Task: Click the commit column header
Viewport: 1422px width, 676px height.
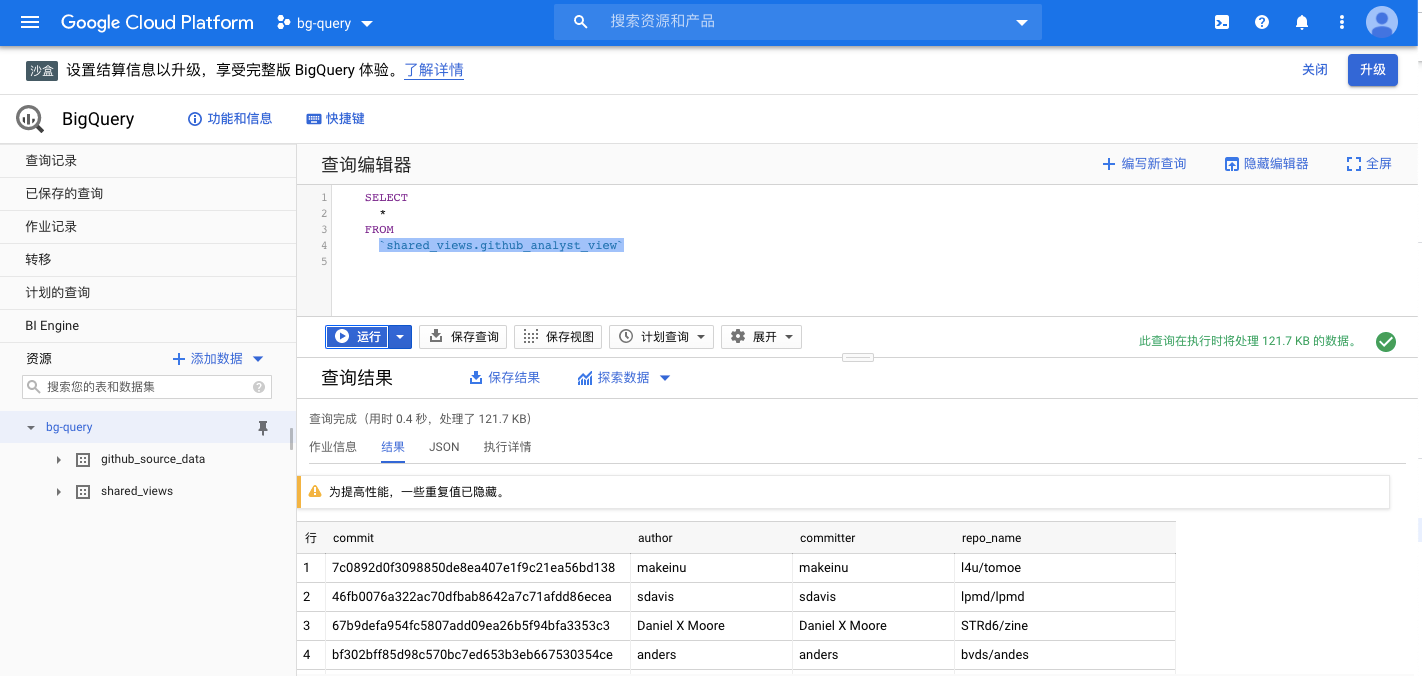Action: click(x=478, y=538)
